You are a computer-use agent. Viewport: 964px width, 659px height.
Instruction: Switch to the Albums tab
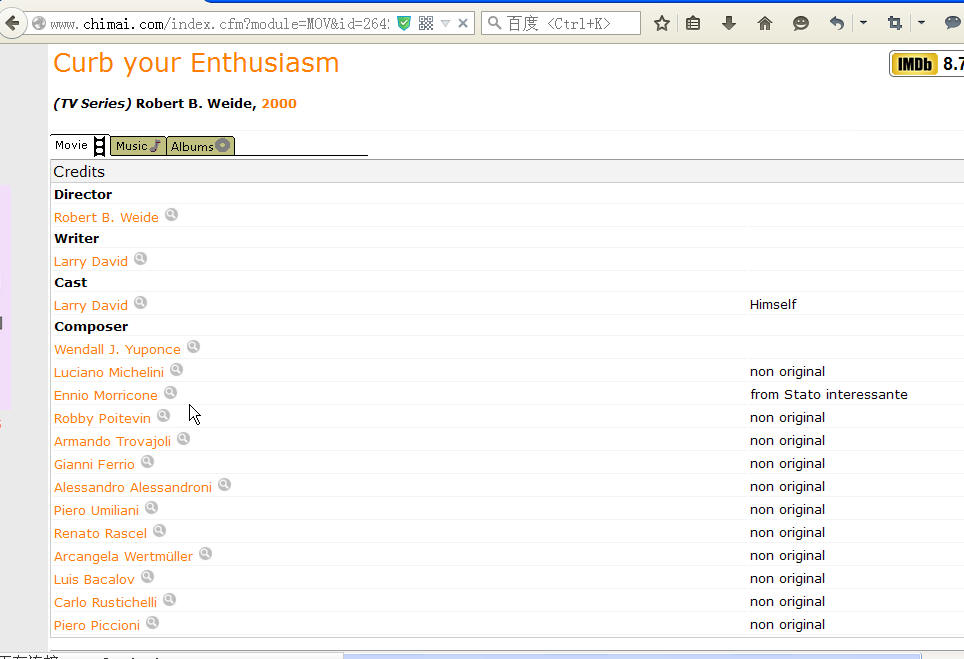click(x=200, y=146)
